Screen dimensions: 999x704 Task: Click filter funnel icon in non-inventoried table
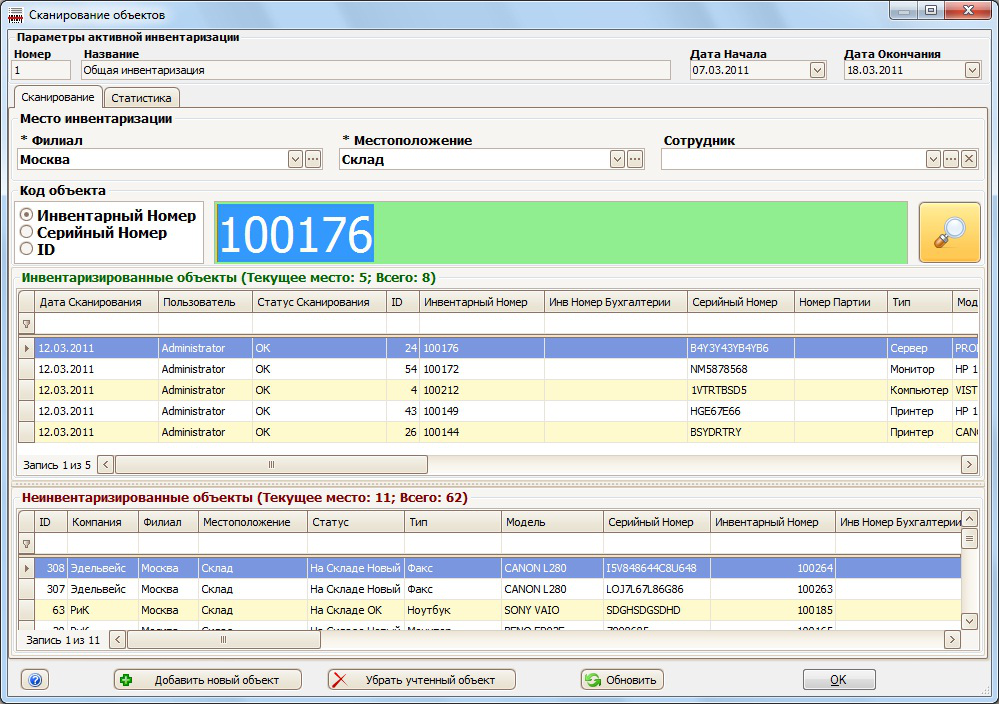[x=27, y=544]
